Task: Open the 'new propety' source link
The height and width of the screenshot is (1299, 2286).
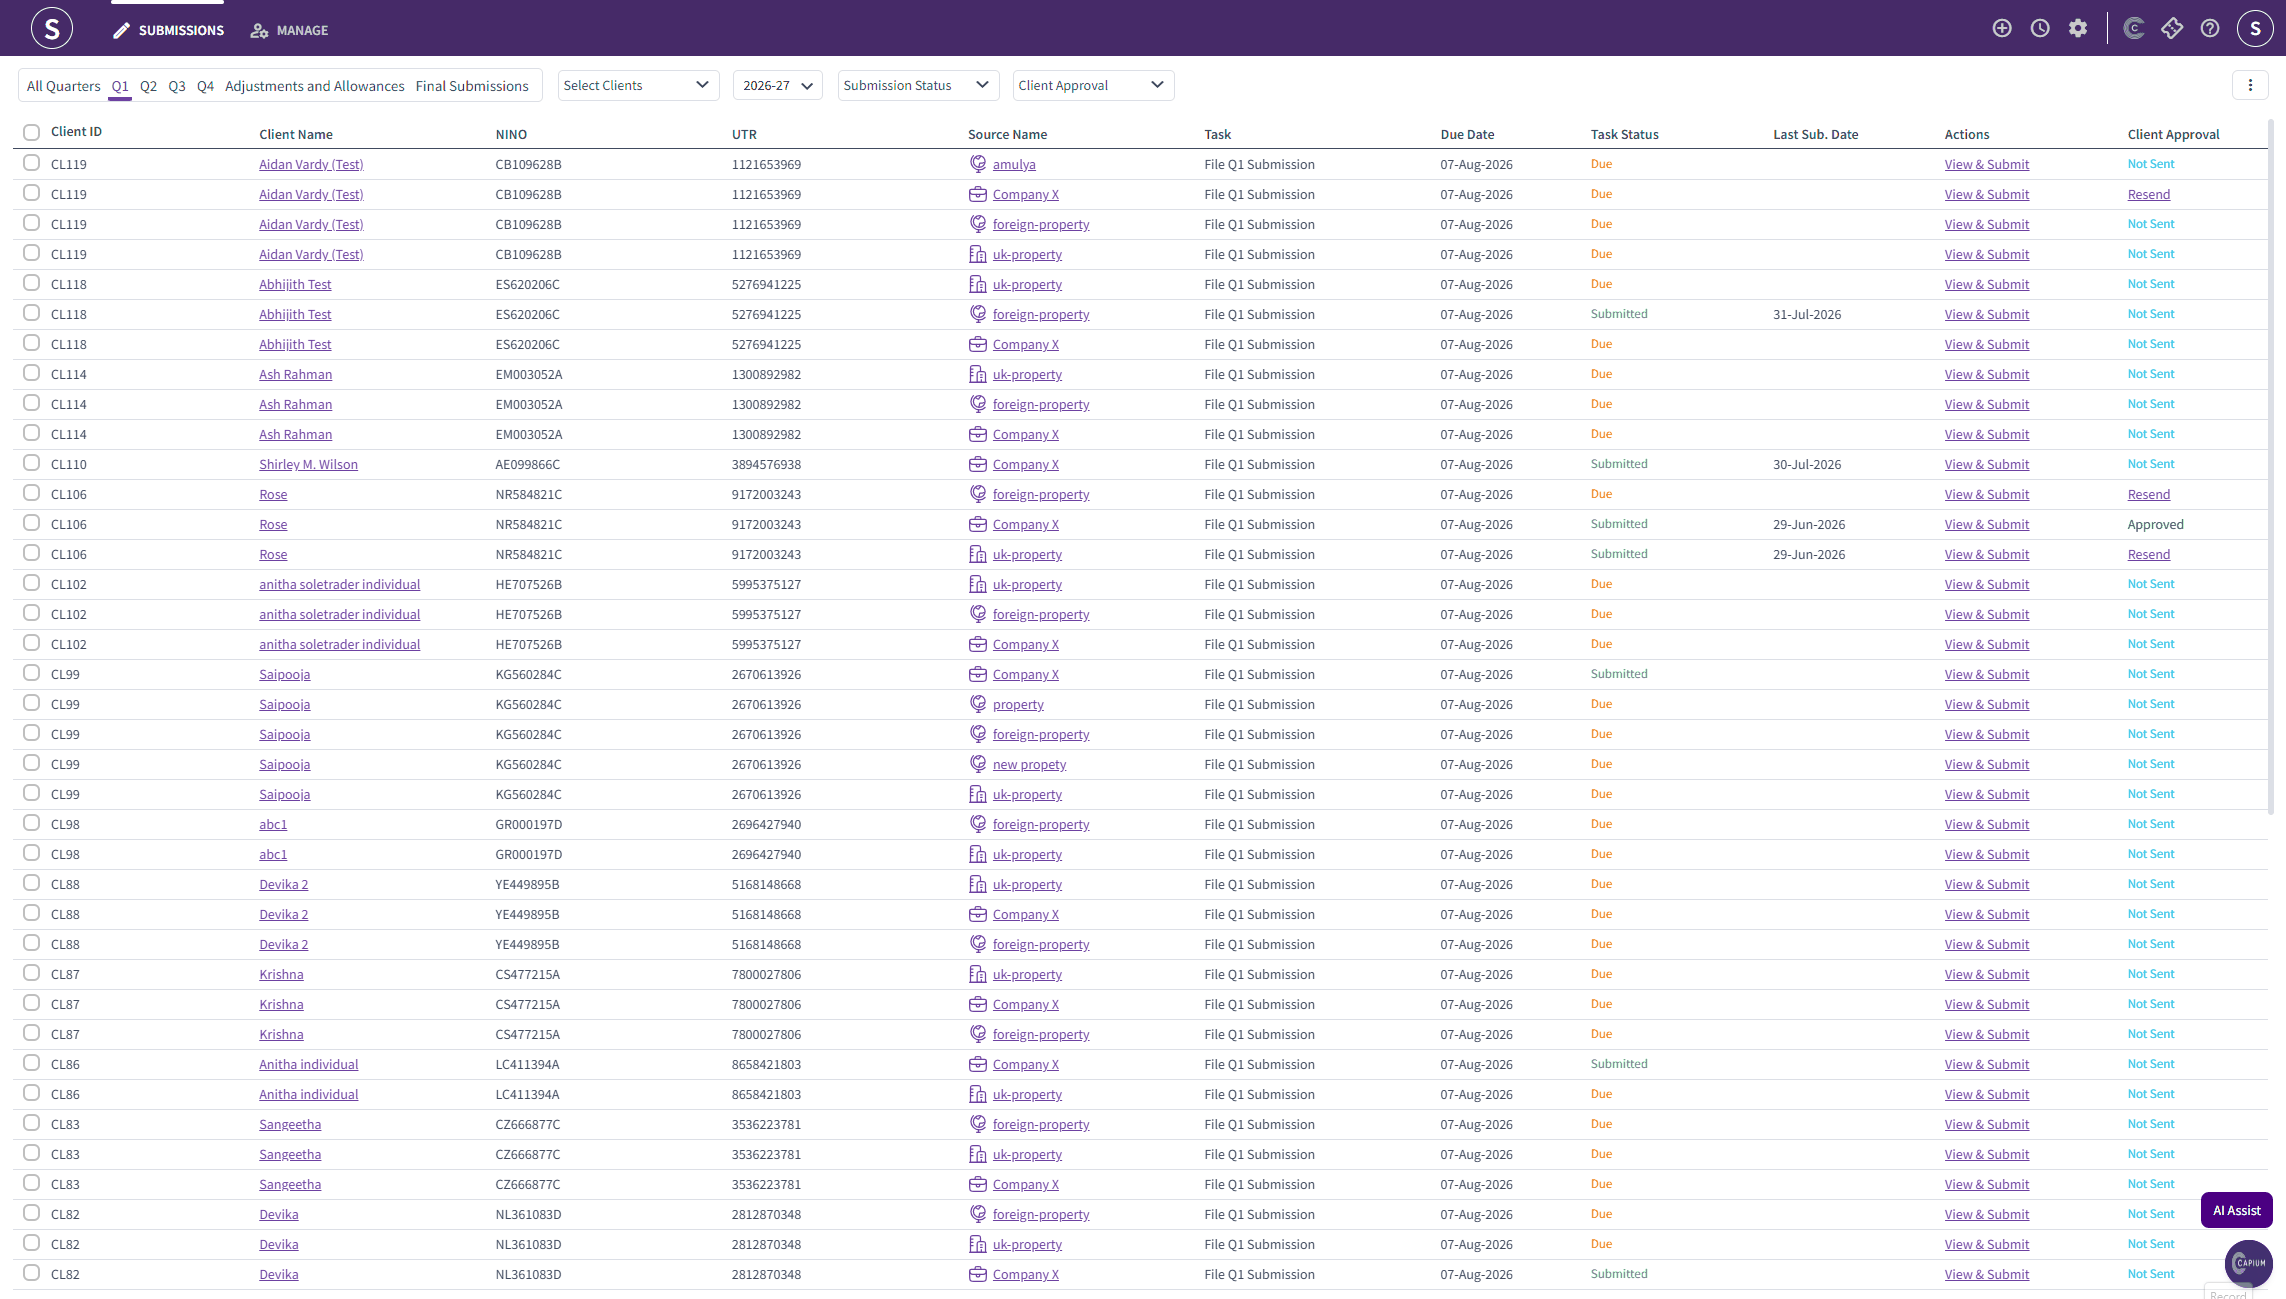Action: [x=1029, y=764]
